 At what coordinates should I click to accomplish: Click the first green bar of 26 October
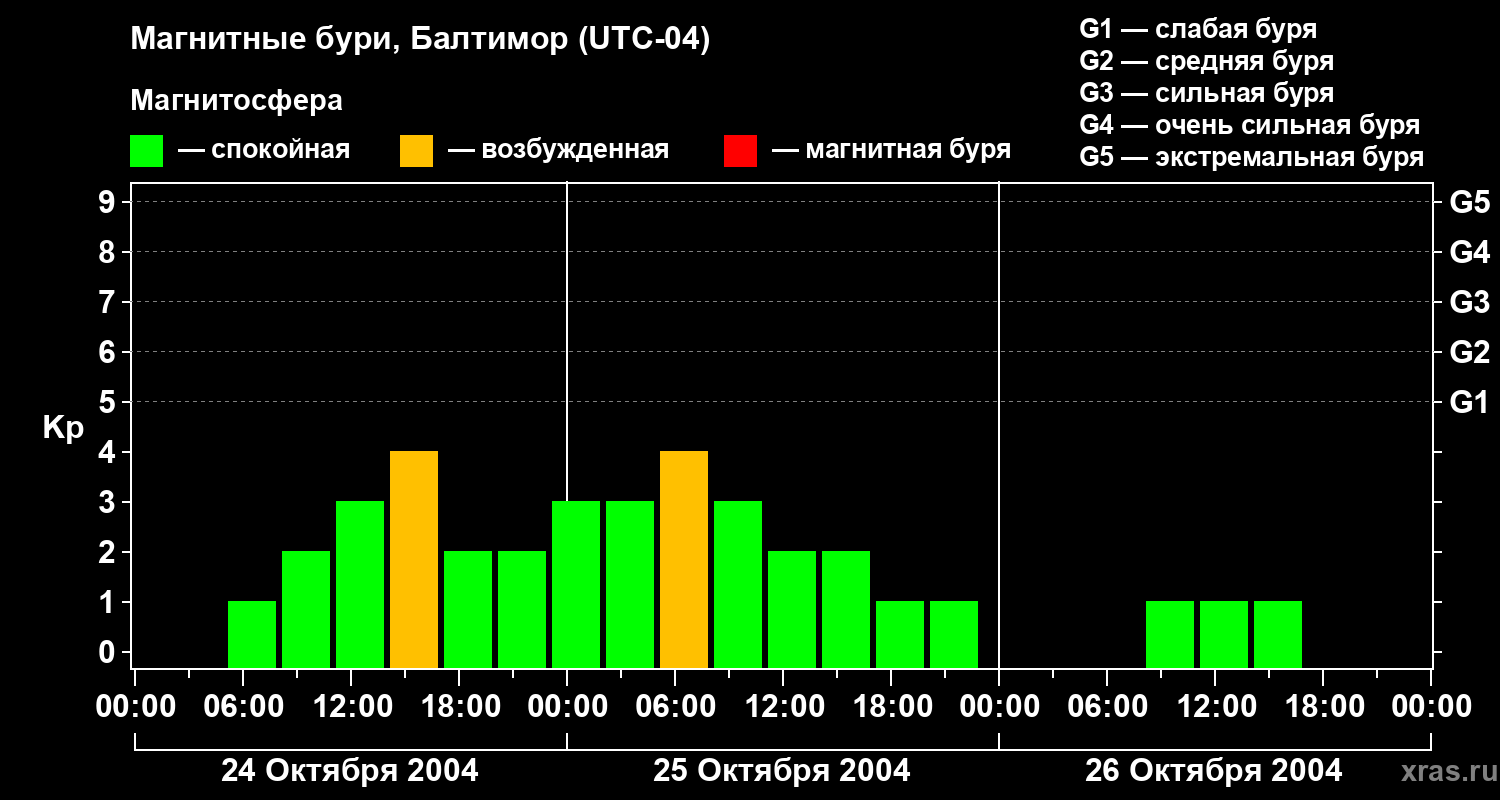click(1170, 634)
